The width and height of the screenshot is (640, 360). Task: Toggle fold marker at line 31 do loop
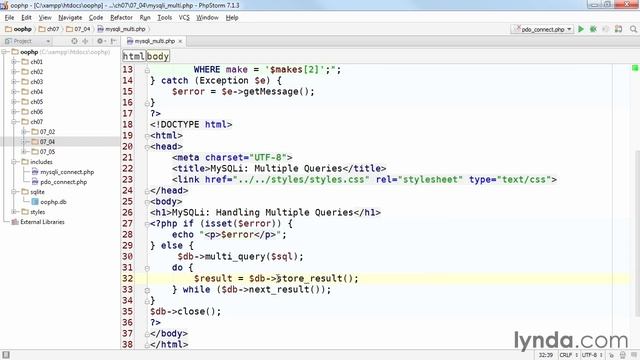[147, 268]
